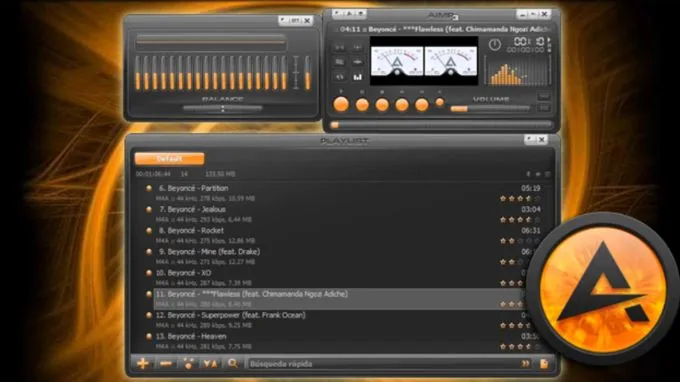Toggle the orange marker beside the Jealous track
The image size is (680, 382).
(x=149, y=209)
